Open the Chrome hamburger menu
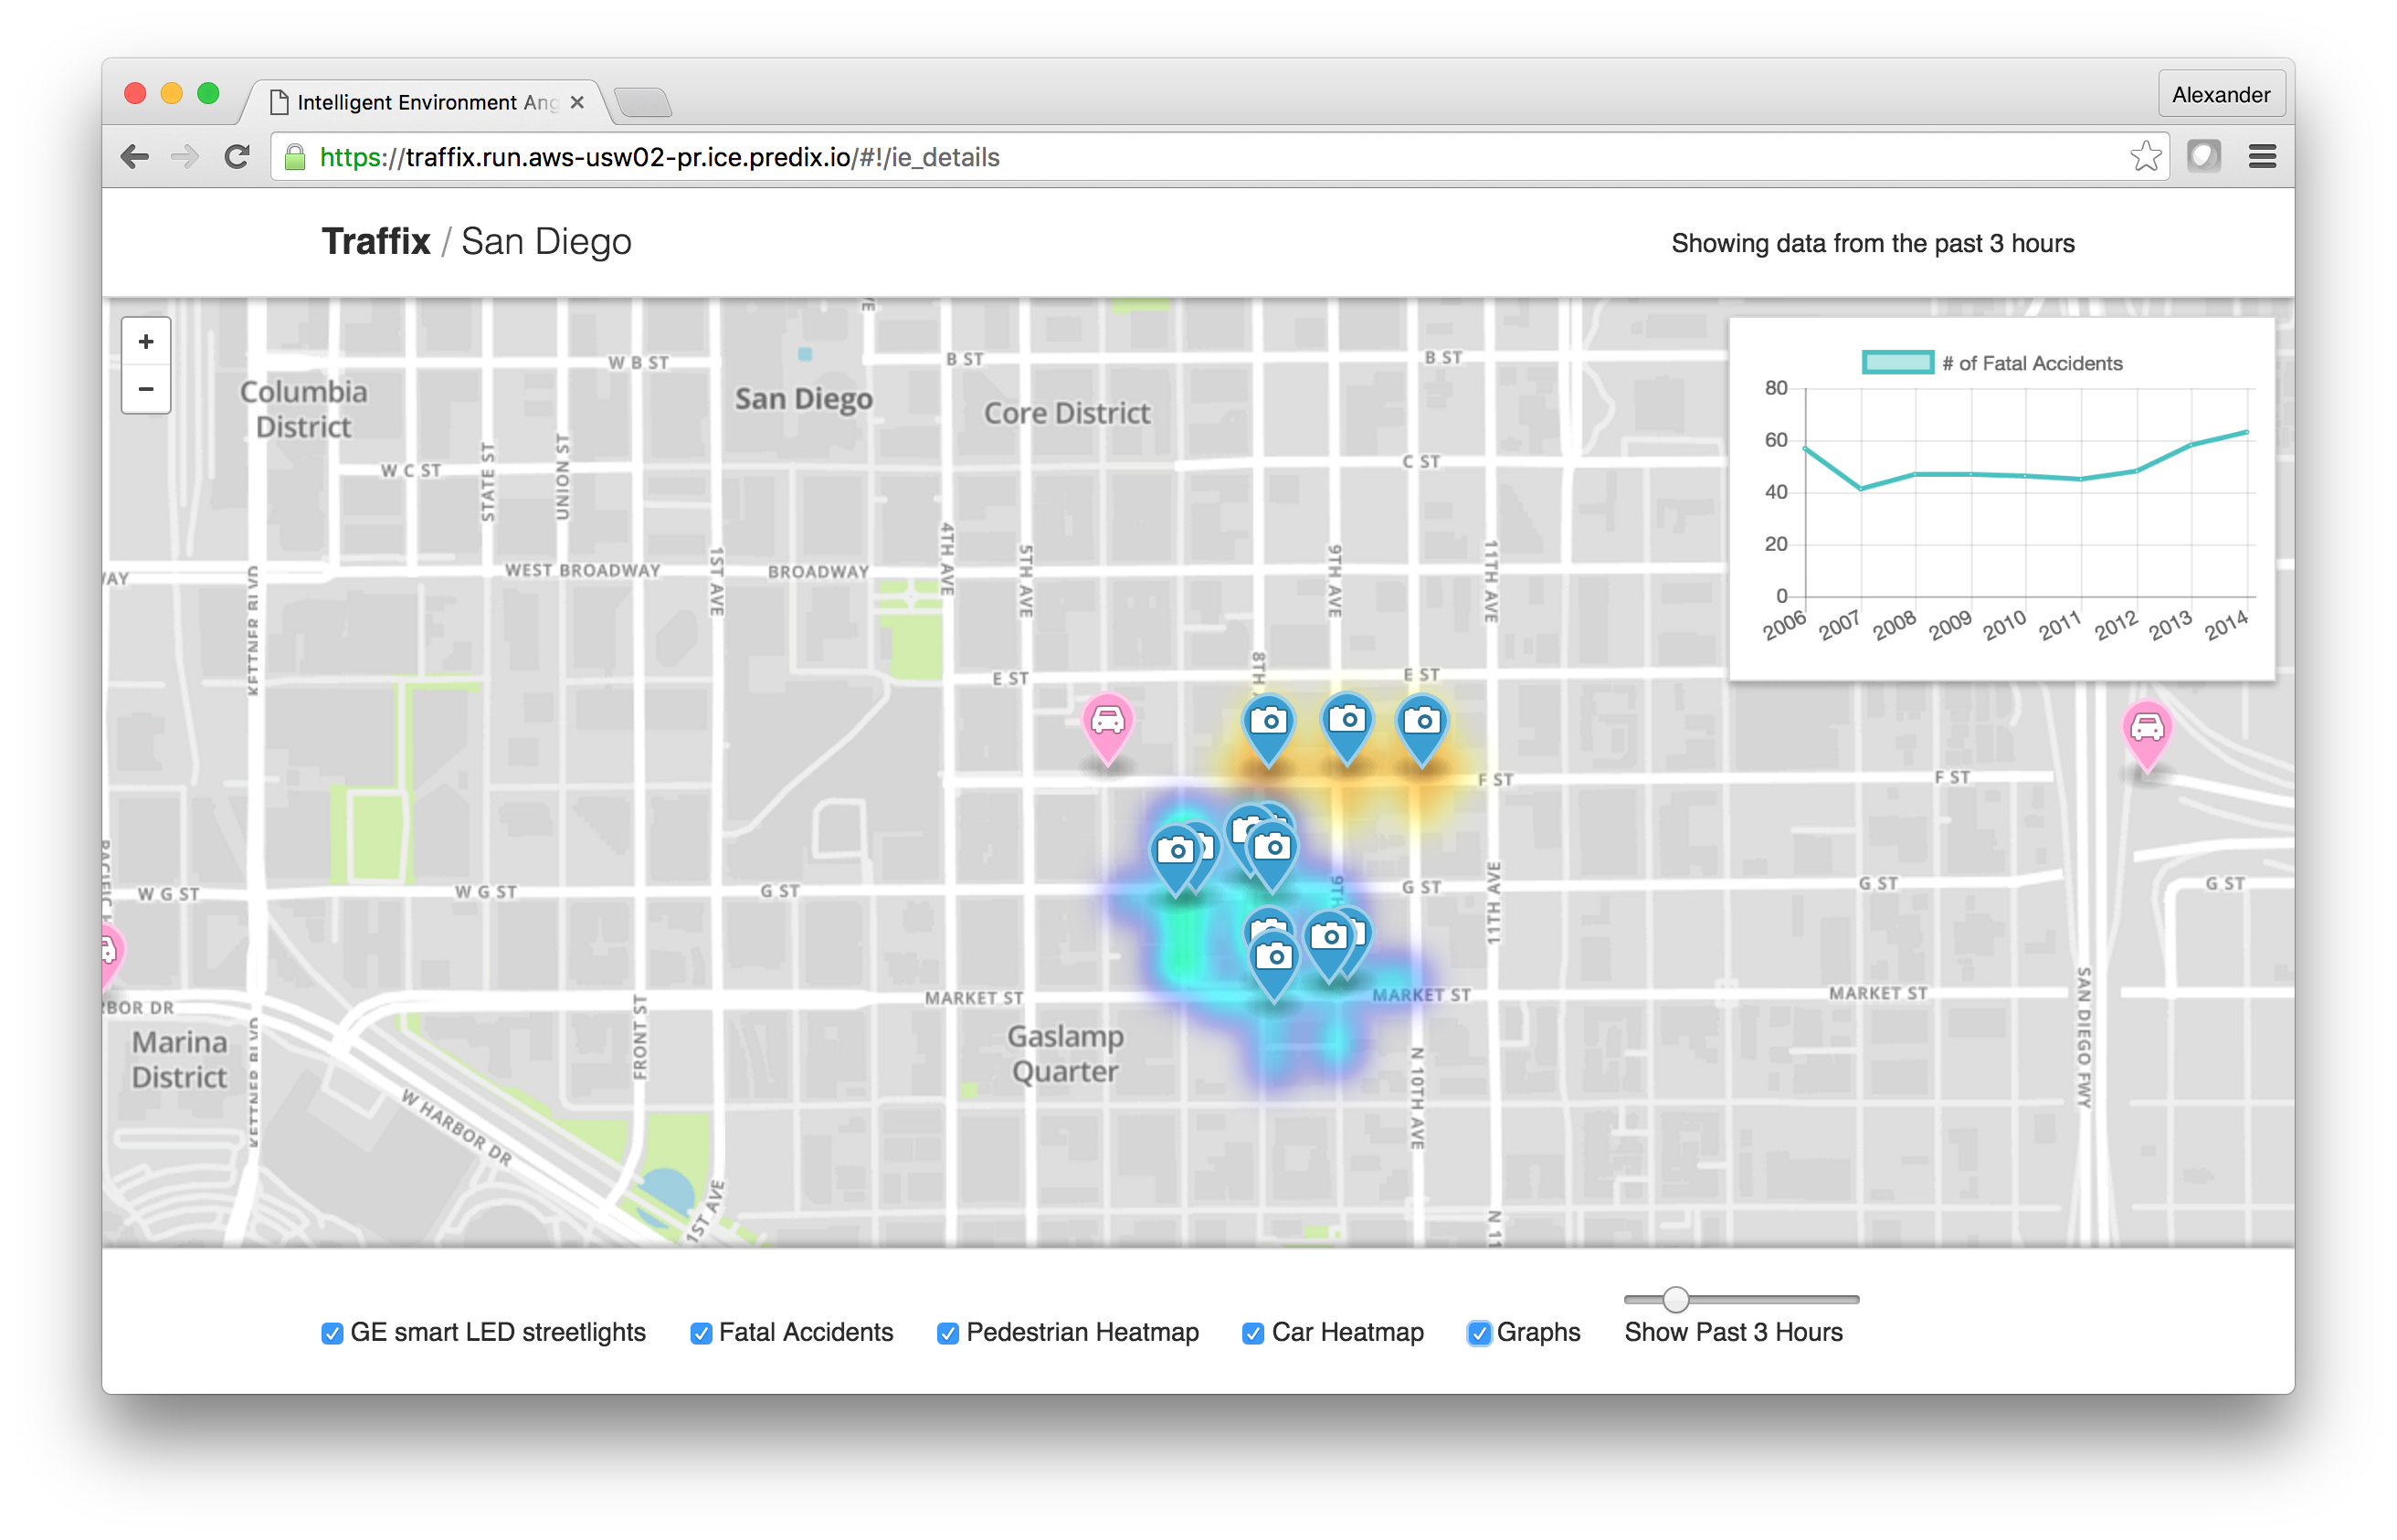Image resolution: width=2397 pixels, height=1540 pixels. click(x=2262, y=157)
